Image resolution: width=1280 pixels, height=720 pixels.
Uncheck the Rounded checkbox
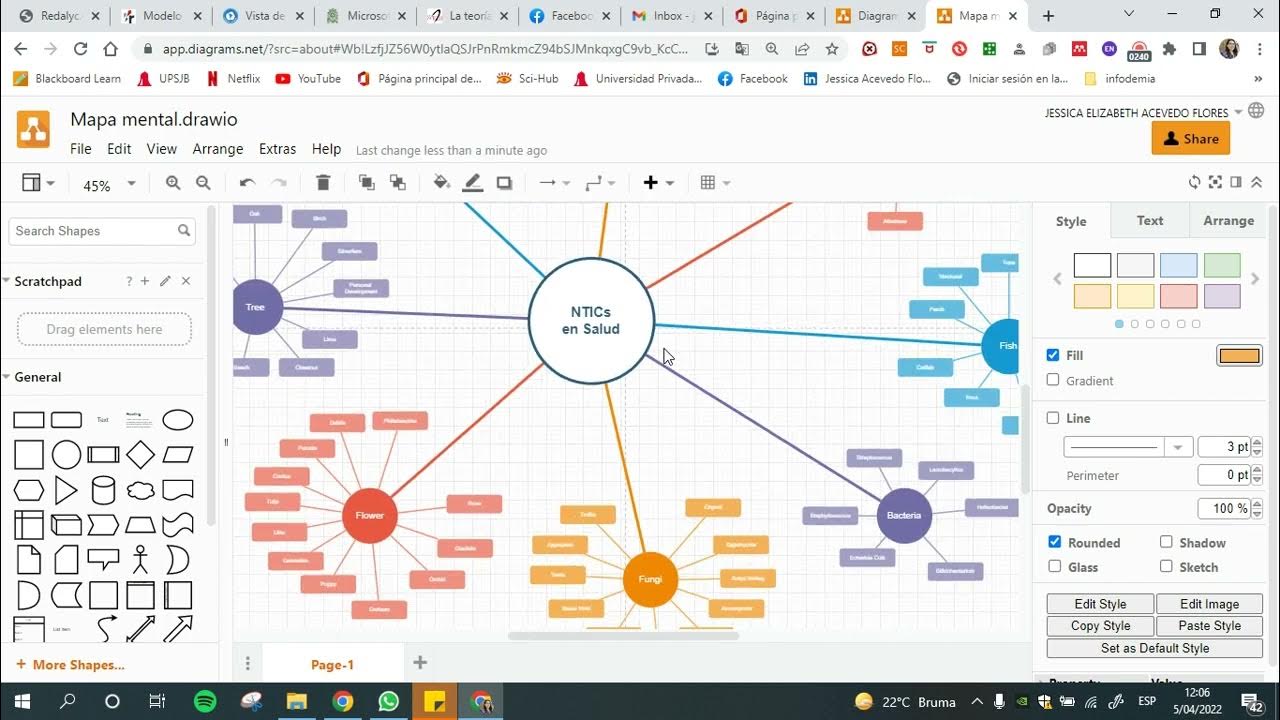click(x=1055, y=542)
